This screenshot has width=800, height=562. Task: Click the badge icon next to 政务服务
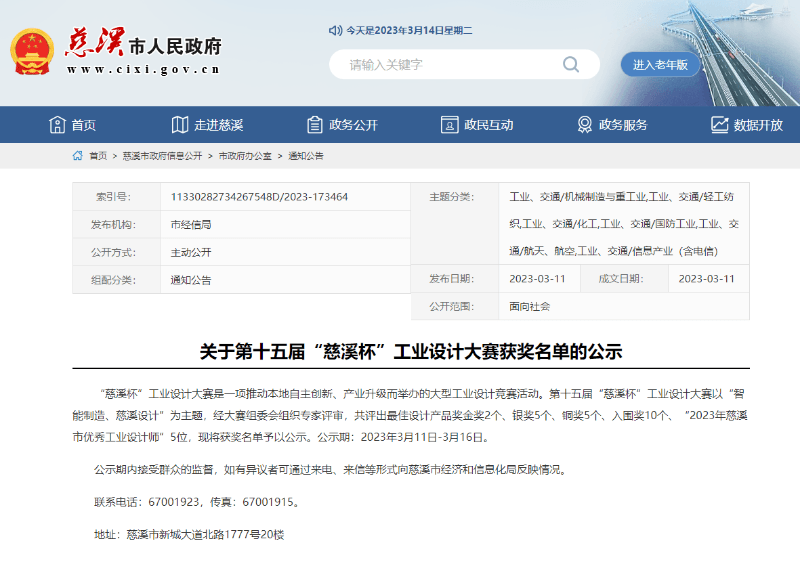point(585,124)
